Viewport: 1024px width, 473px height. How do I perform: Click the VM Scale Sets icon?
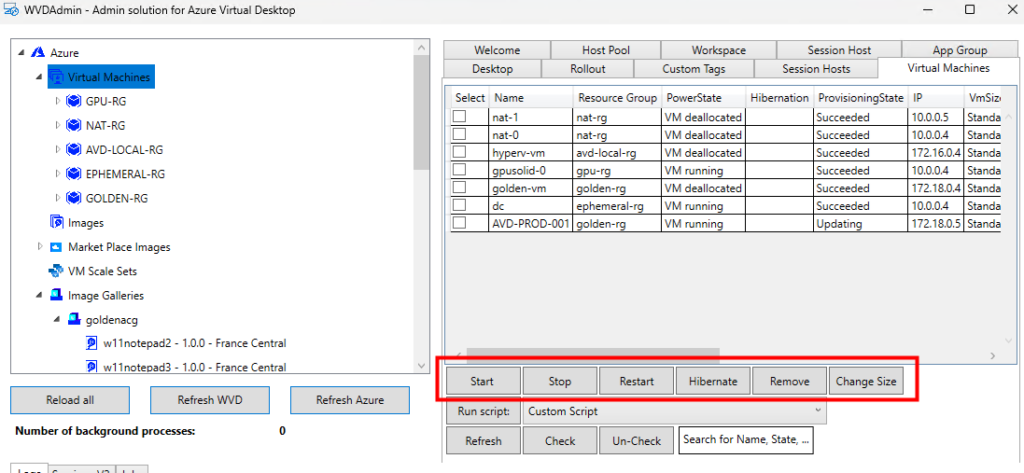[56, 271]
